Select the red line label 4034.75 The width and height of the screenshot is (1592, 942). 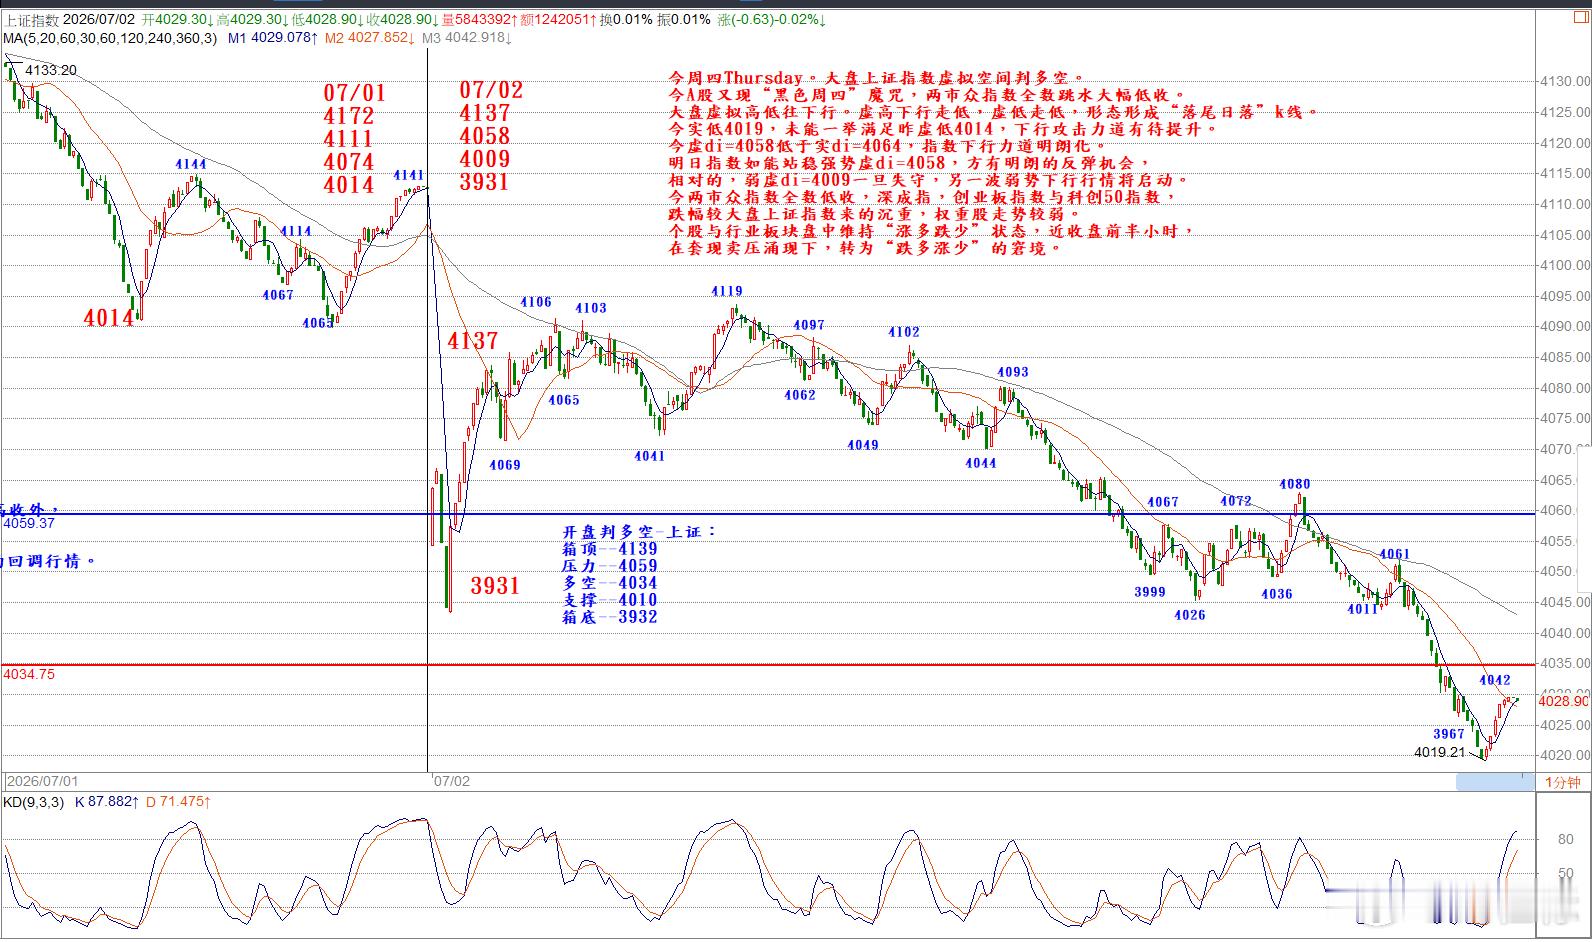click(29, 674)
